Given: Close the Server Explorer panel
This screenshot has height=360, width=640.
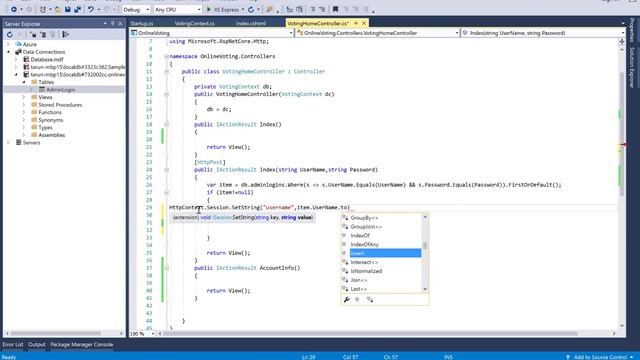Looking at the screenshot, I should pos(120,24).
